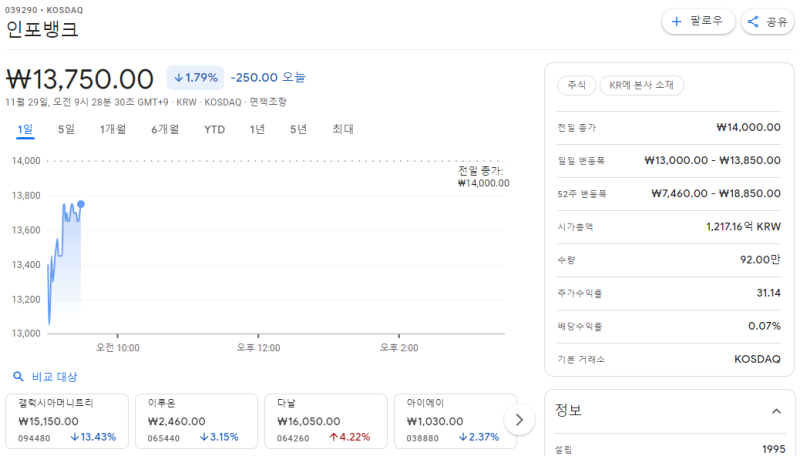Click the 배당수익률 value 0.07%
The image size is (800, 456).
764,326
